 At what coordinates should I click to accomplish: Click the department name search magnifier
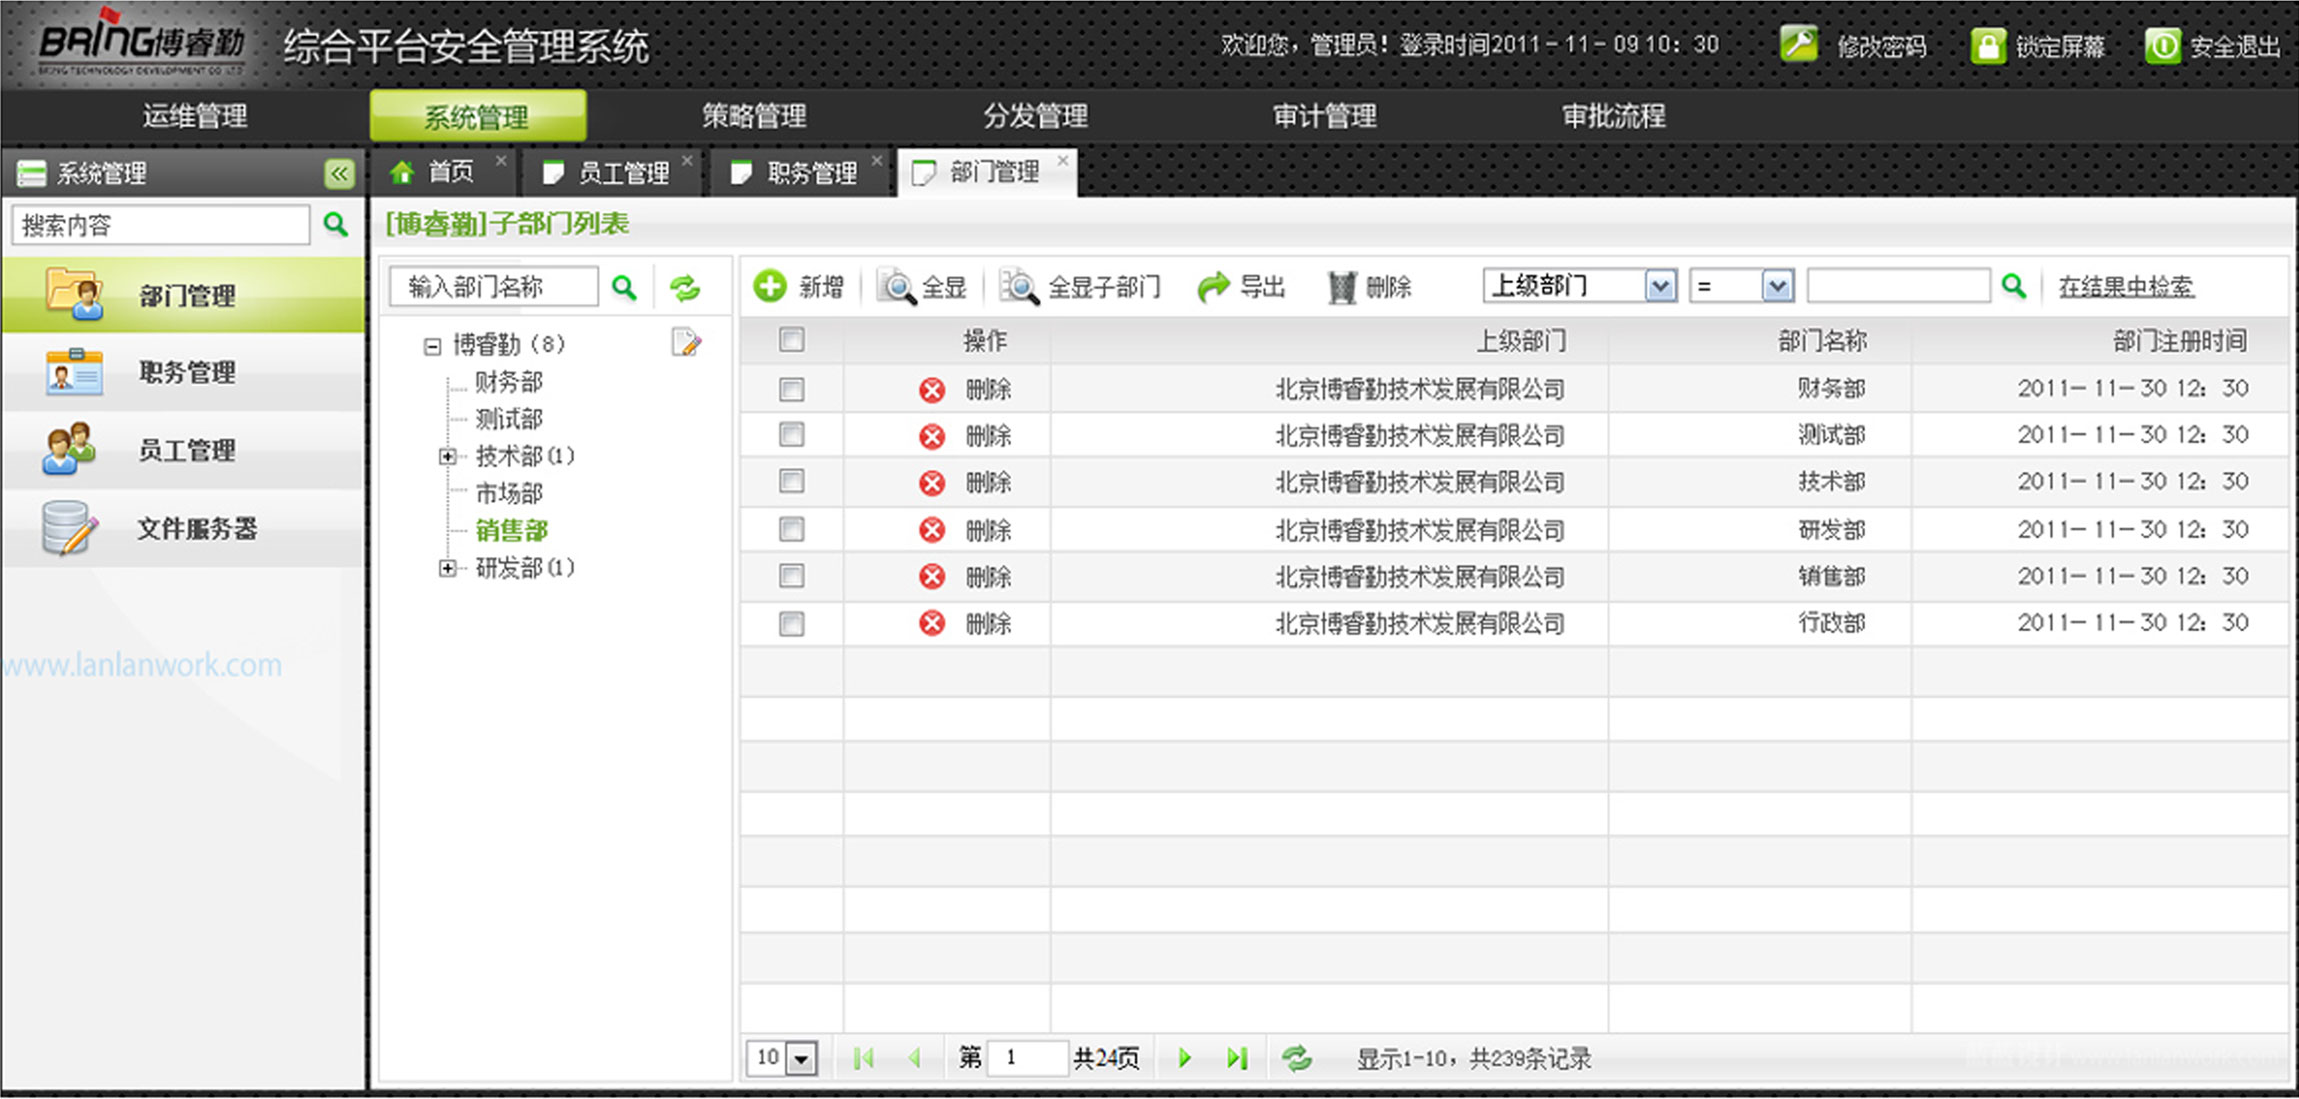[x=624, y=288]
